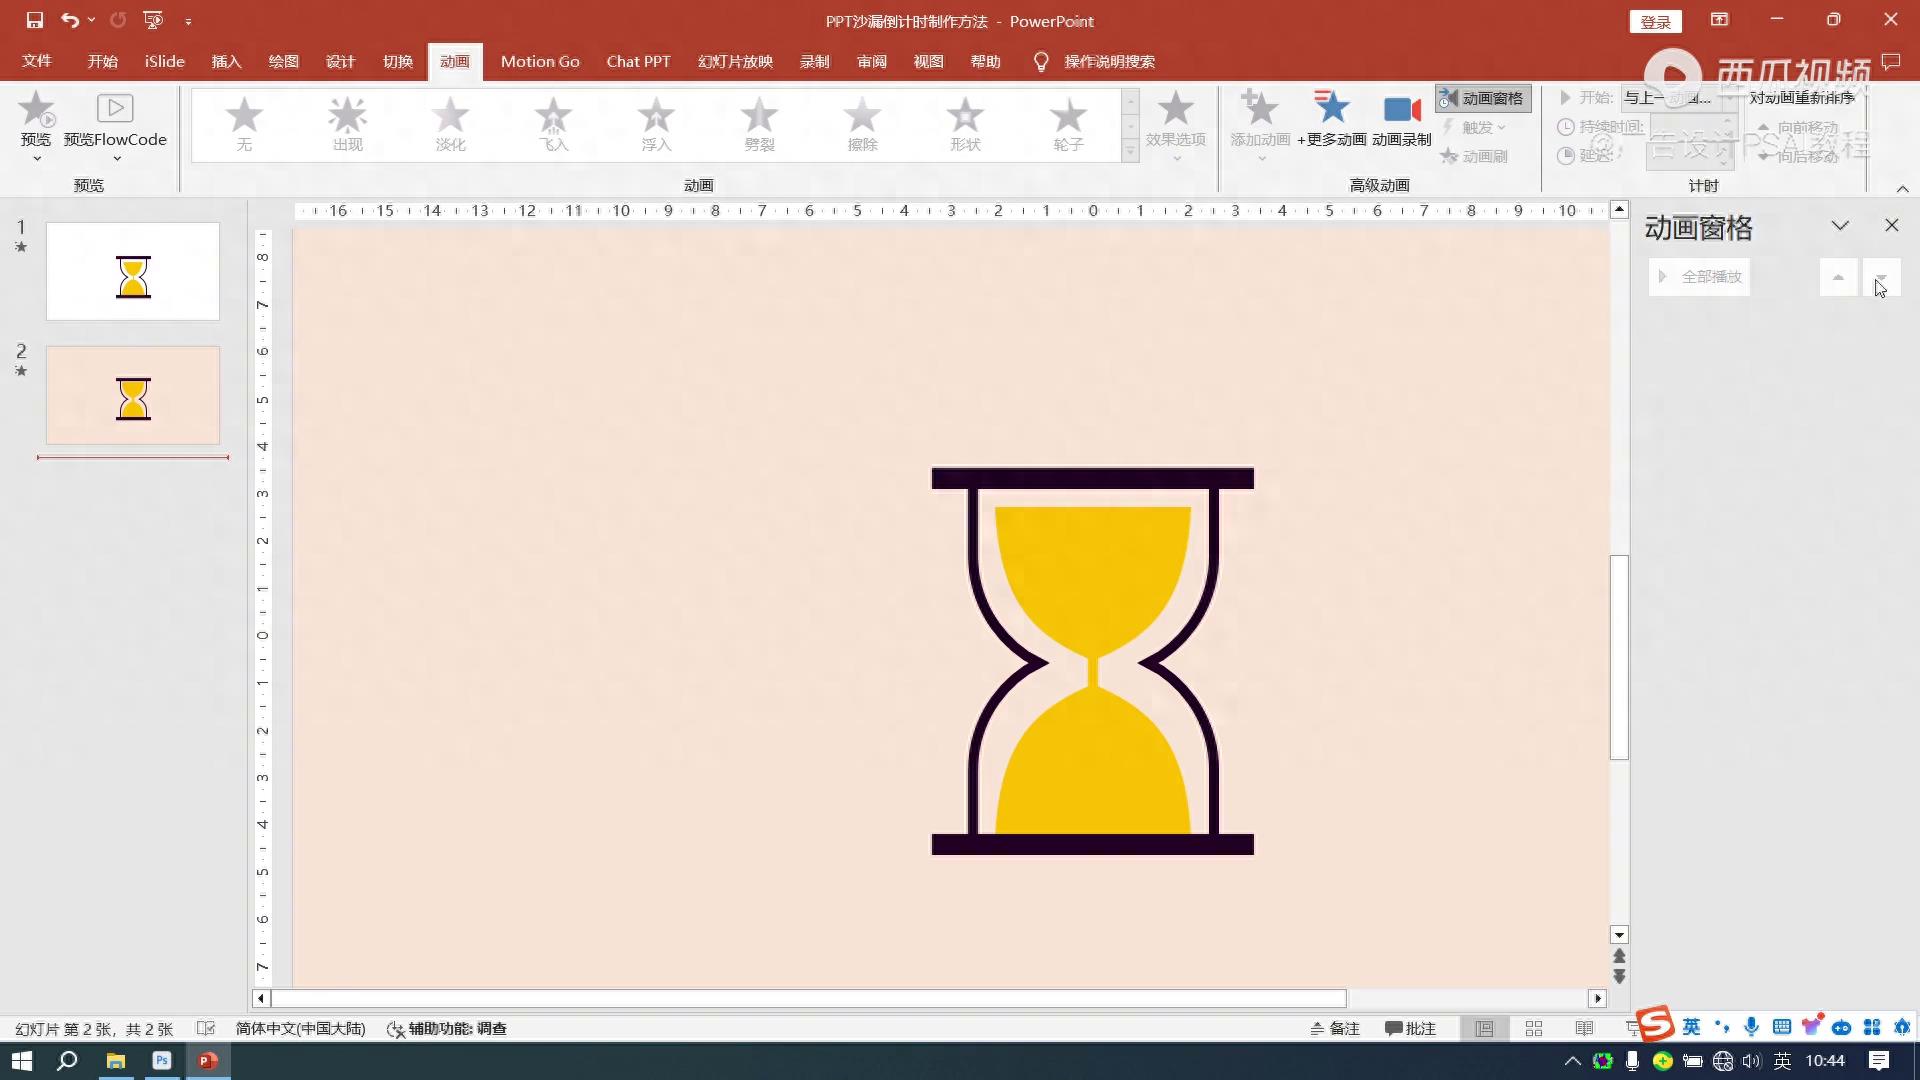Switch to the 插入 Insert tab
Image resolution: width=1920 pixels, height=1080 pixels.
tap(227, 61)
